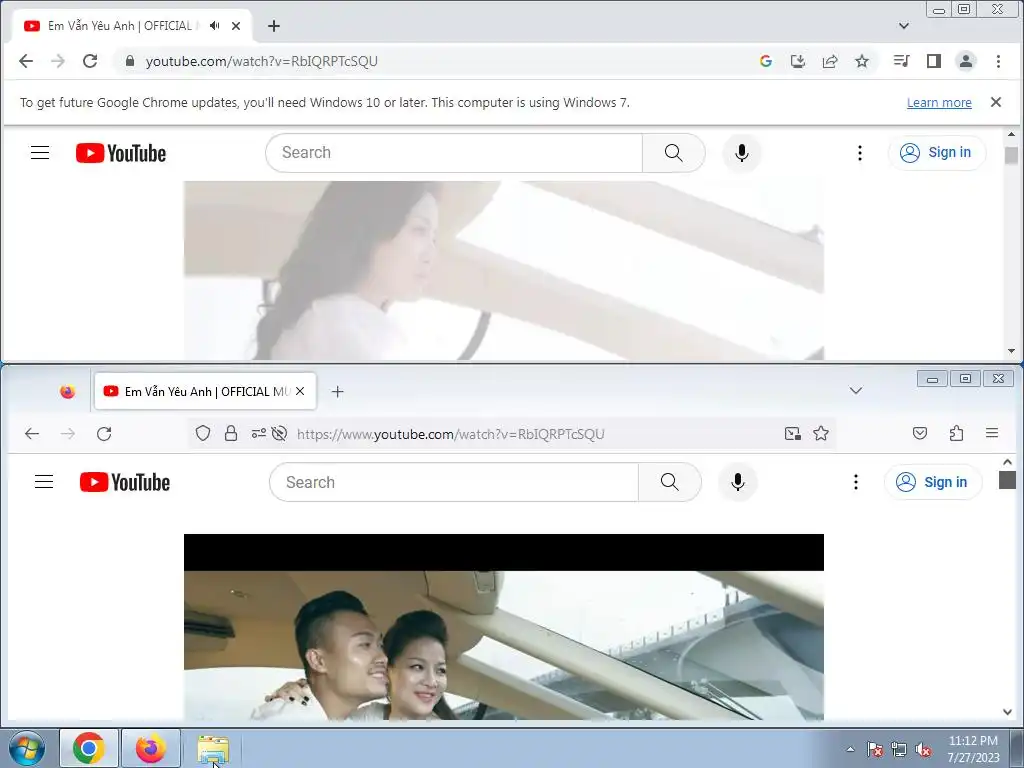Image resolution: width=1024 pixels, height=768 pixels.
Task: Click YouTube logo in Chrome window
Action: 121,153
